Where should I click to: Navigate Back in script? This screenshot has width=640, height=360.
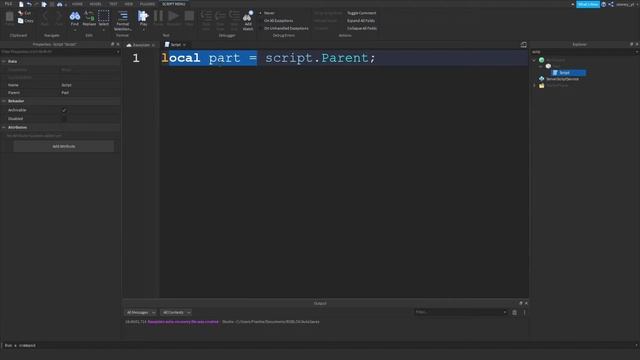point(45,17)
